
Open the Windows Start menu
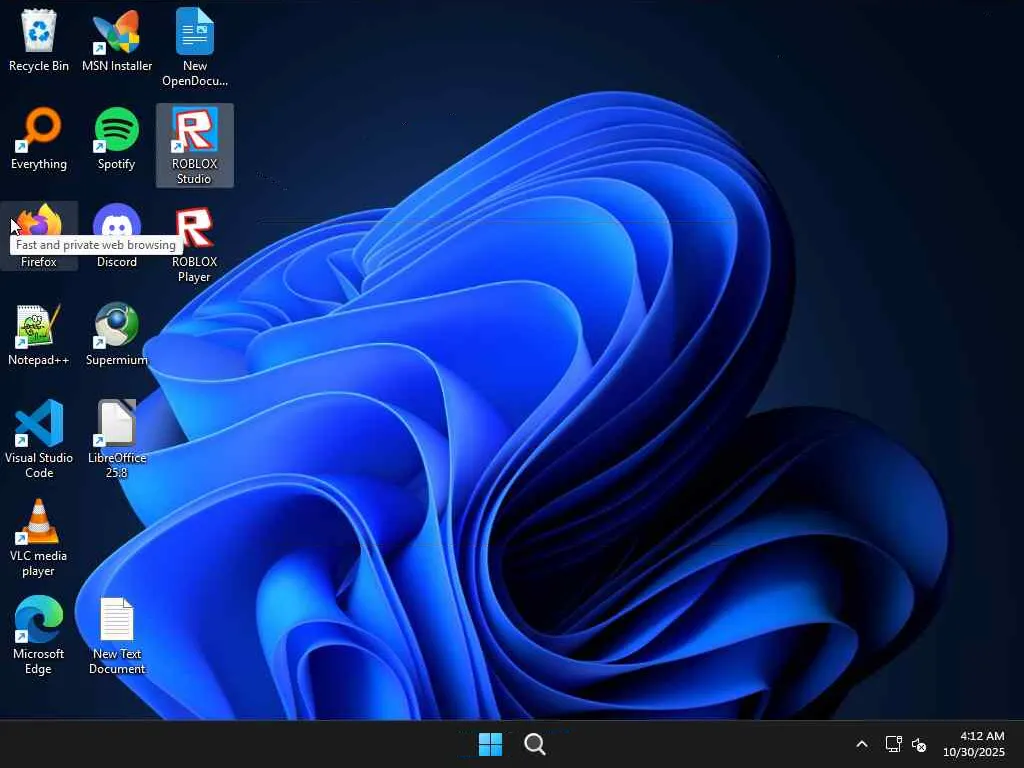click(490, 744)
